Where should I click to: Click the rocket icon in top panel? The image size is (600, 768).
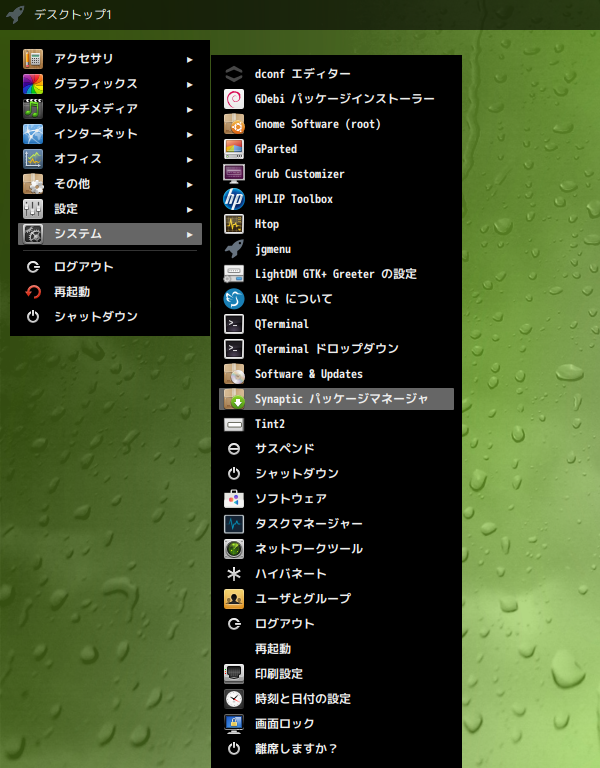15,14
